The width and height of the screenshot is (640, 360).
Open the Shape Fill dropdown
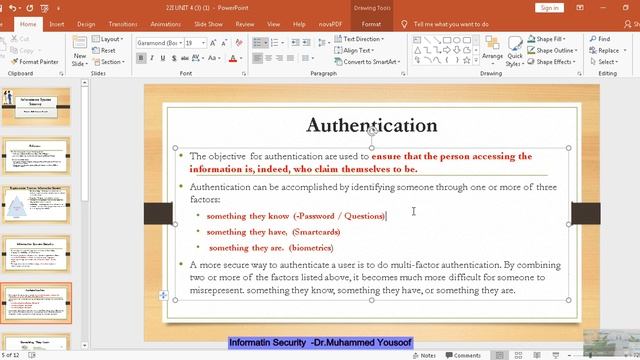pos(547,39)
